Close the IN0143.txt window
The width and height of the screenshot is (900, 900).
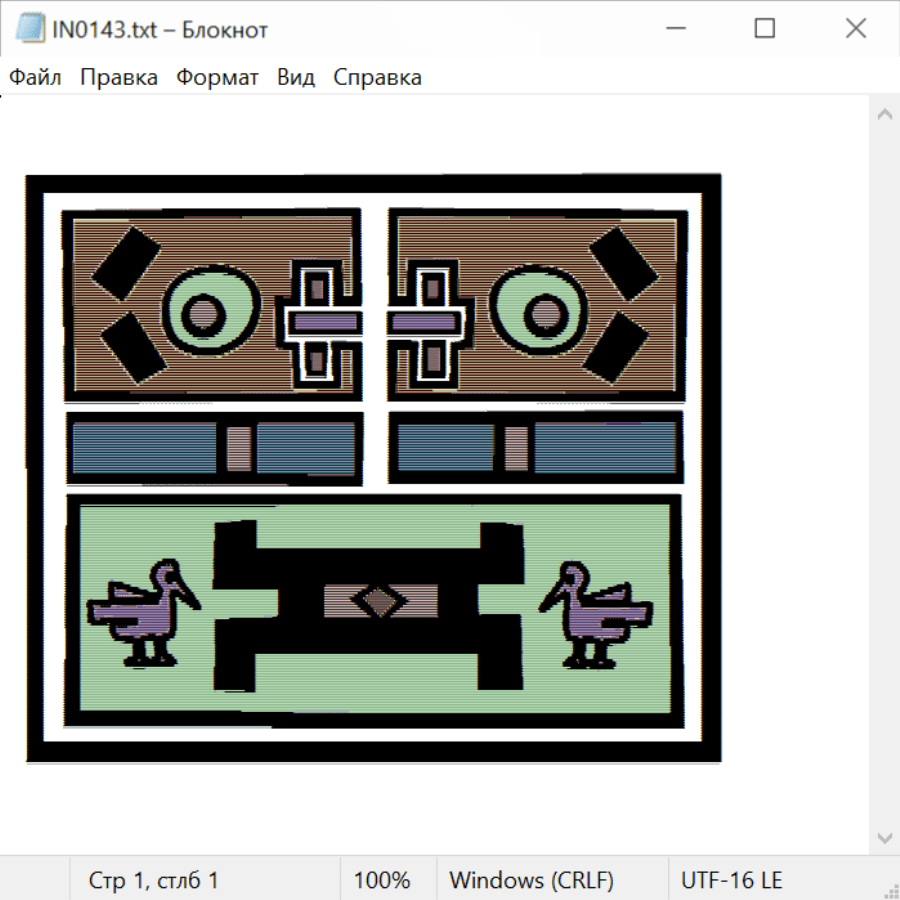click(x=855, y=29)
